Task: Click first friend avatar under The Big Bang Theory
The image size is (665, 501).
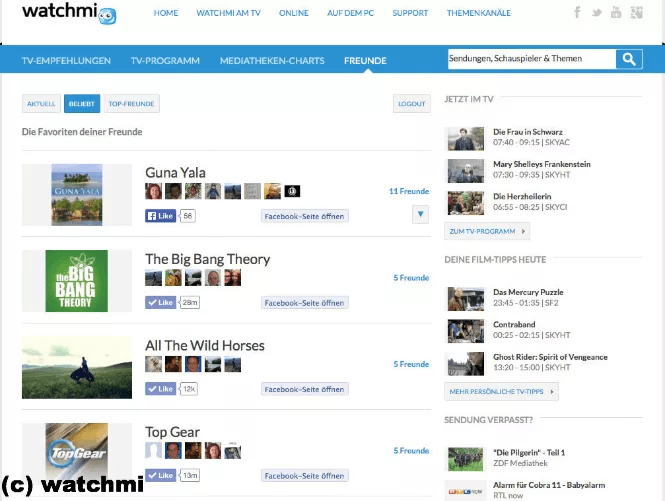Action: tap(153, 278)
